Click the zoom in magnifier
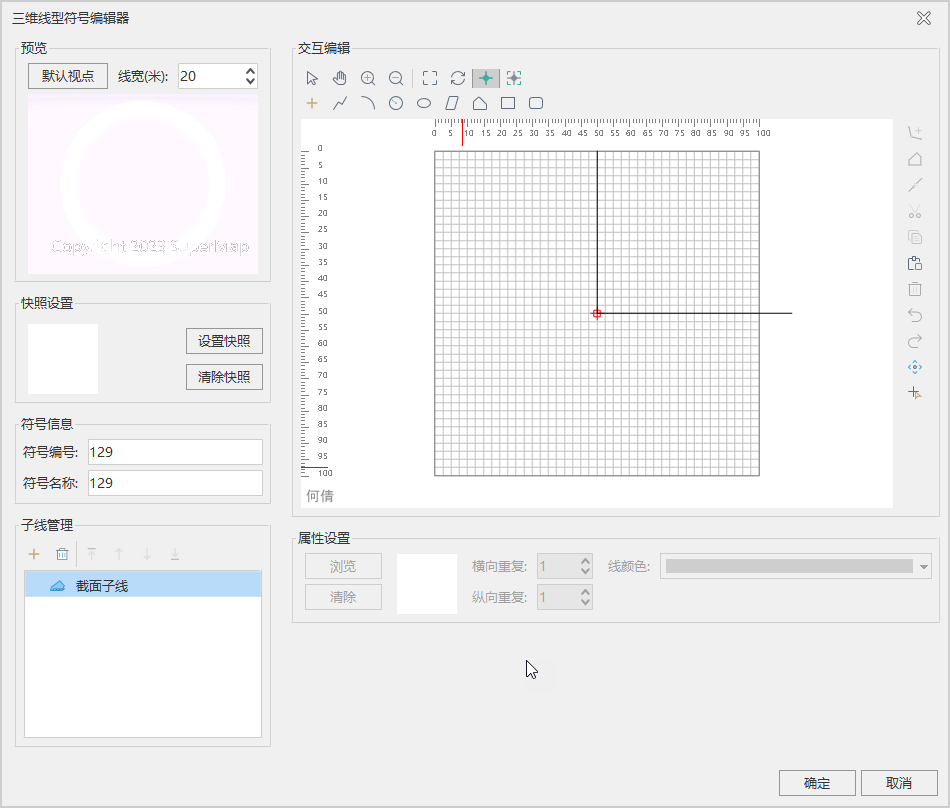The width and height of the screenshot is (950, 808). pyautogui.click(x=368, y=78)
